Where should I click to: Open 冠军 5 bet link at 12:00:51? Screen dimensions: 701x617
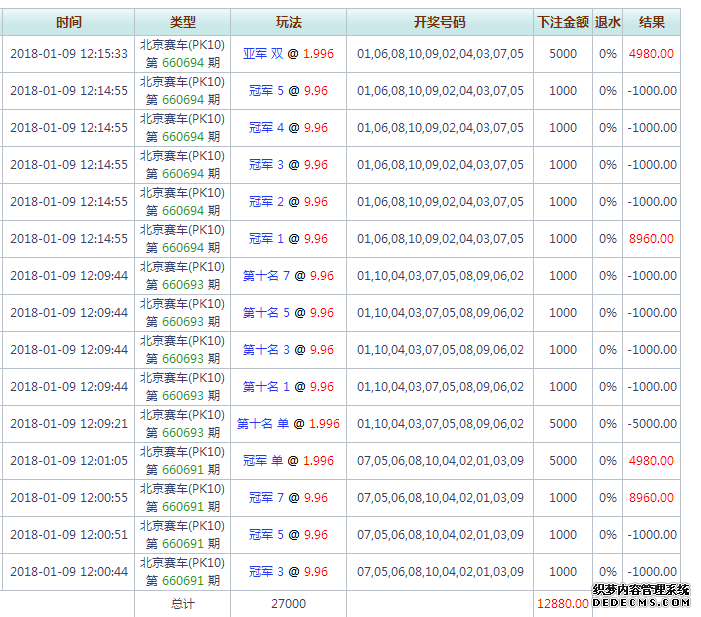[288, 535]
